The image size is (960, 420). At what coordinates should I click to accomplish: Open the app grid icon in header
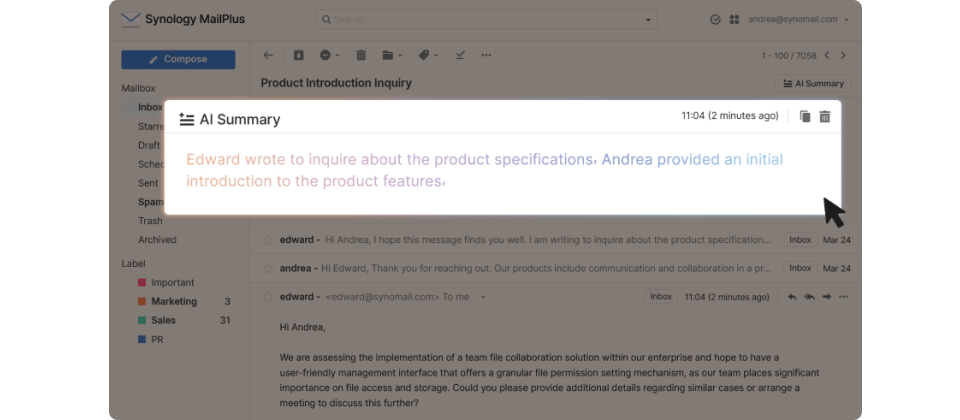[x=734, y=19]
